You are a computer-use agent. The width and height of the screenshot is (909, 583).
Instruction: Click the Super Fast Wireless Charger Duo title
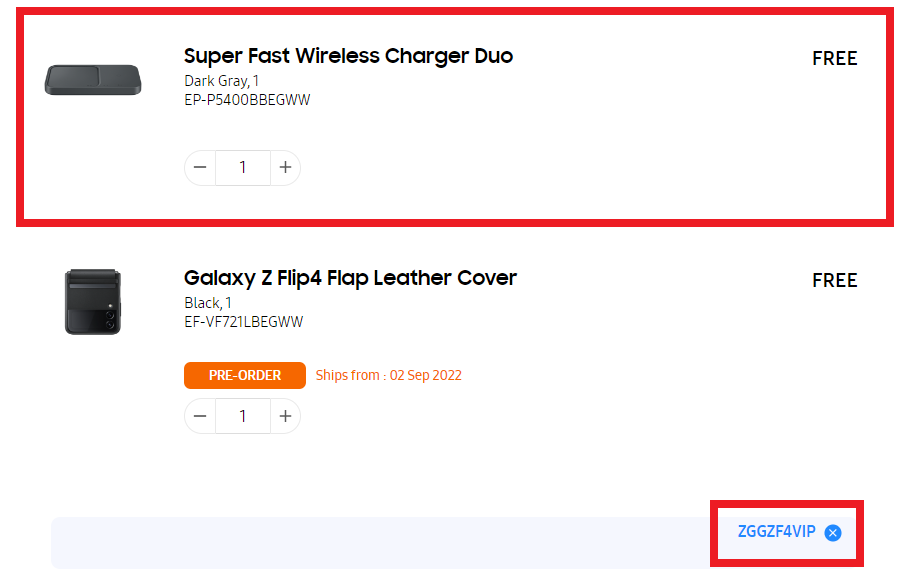tap(348, 56)
